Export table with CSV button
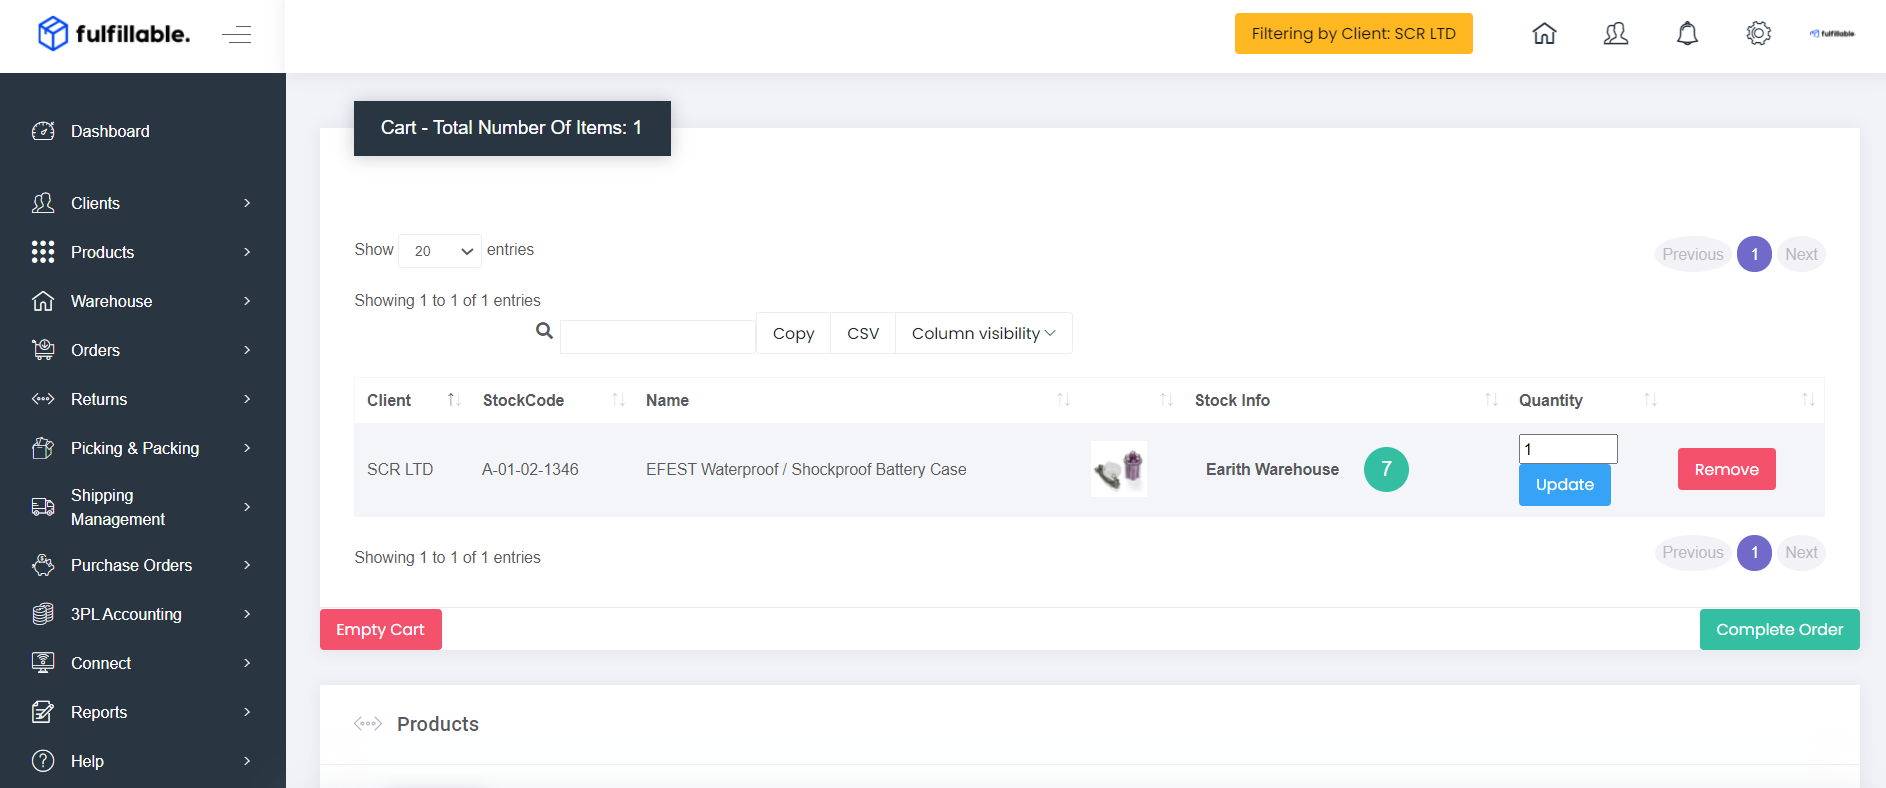This screenshot has width=1886, height=788. pos(863,333)
